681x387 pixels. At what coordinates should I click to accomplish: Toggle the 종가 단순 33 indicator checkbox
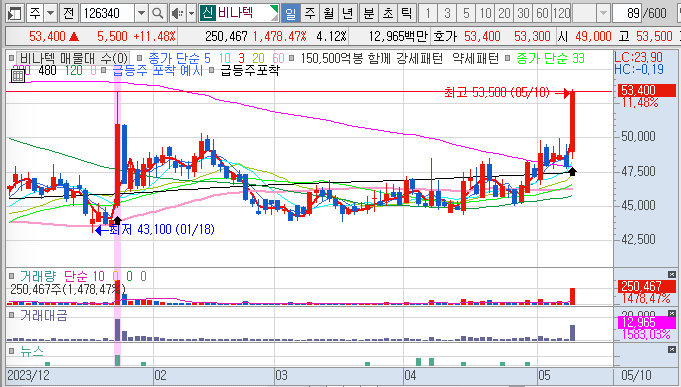click(507, 58)
